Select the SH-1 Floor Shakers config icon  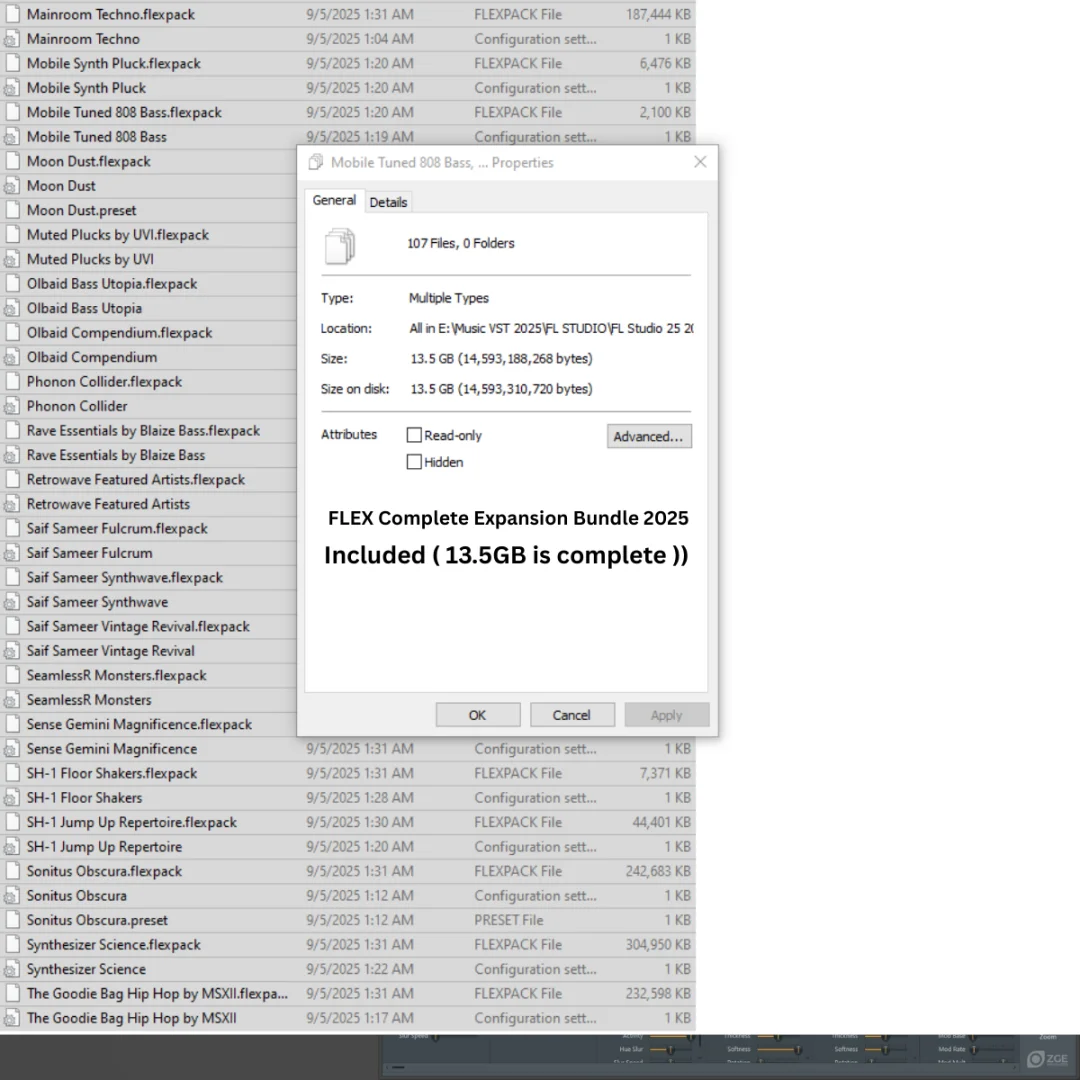(x=12, y=799)
